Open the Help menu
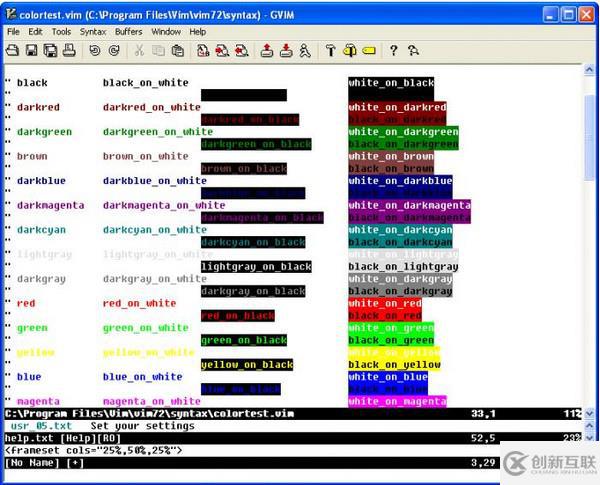This screenshot has height=485, width=600. 197,32
